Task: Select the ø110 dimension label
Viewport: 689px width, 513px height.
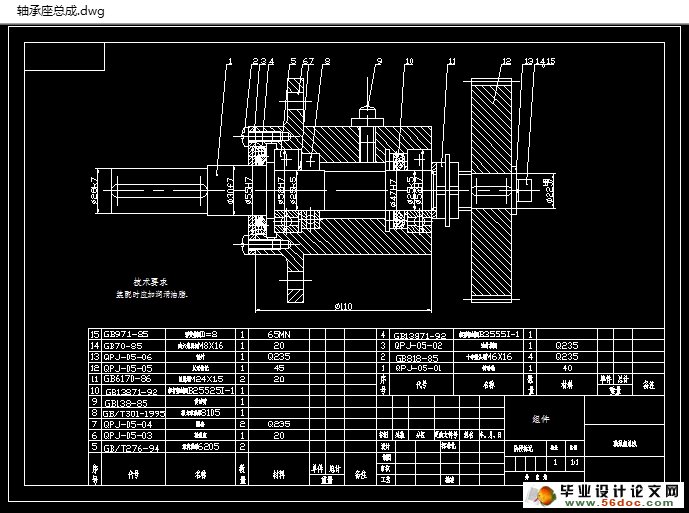Action: coord(344,306)
